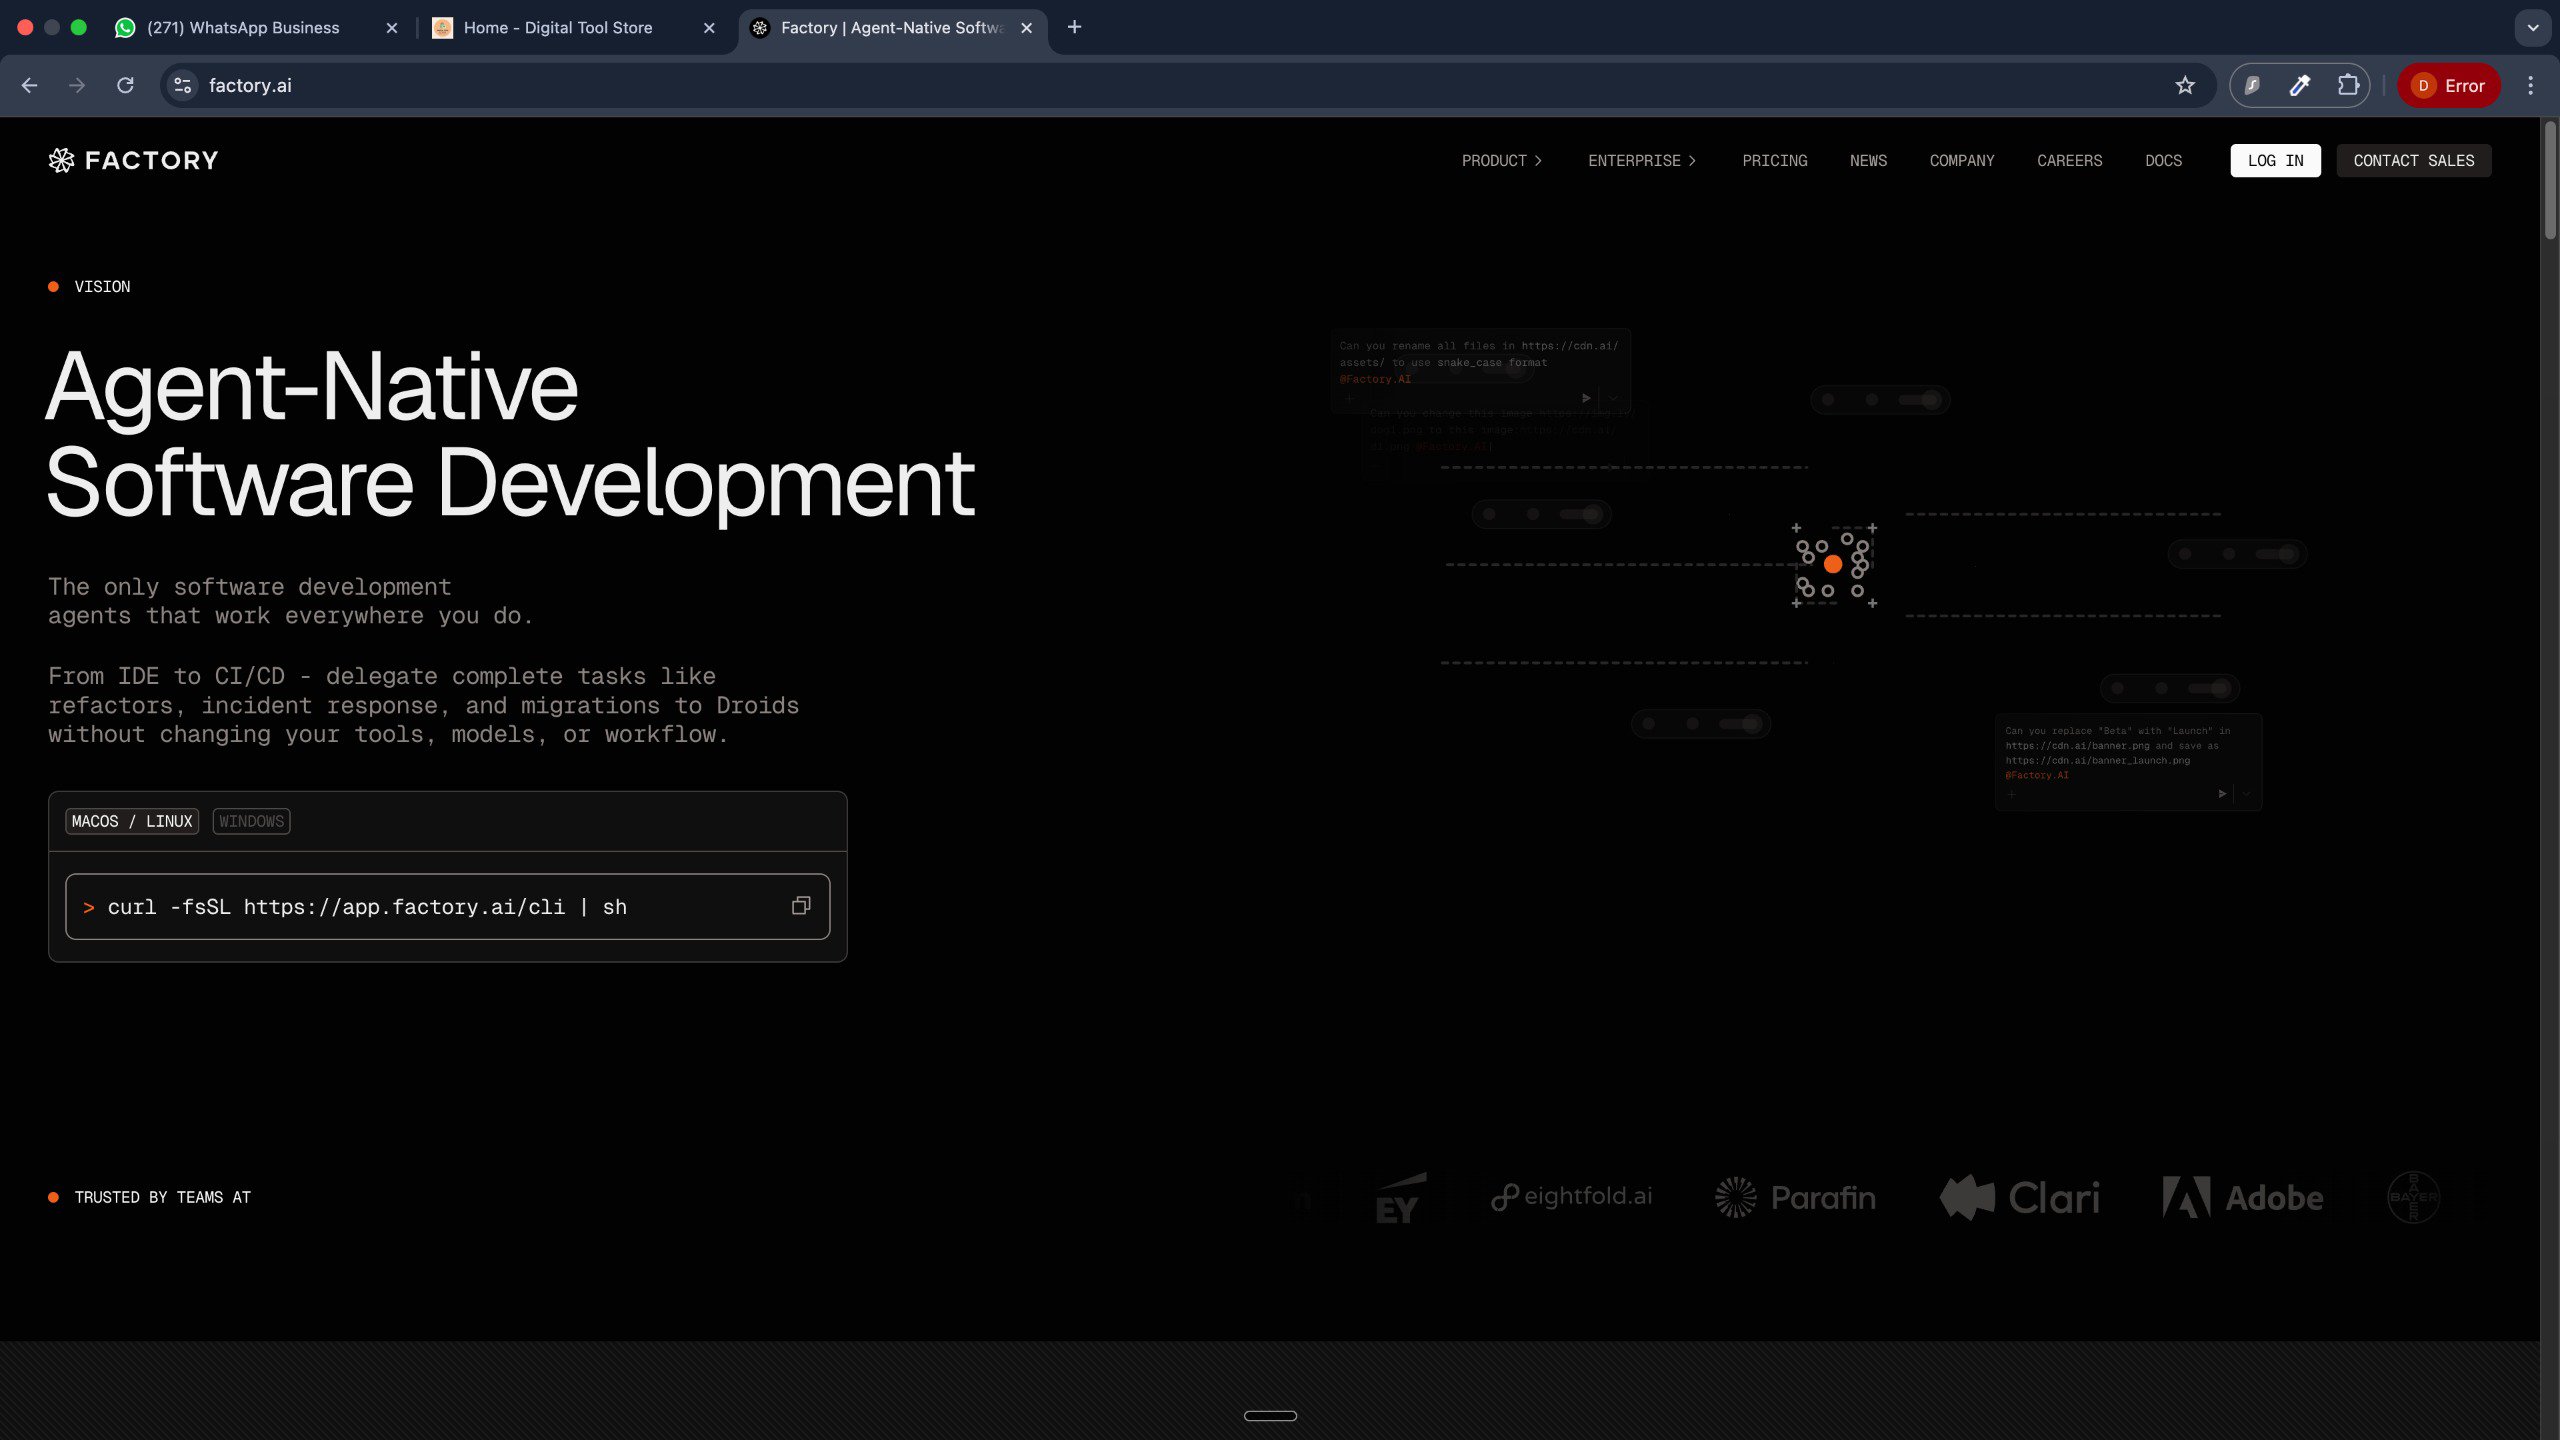Click the LOG IN button
This screenshot has height=1440, width=2560.
2274,160
